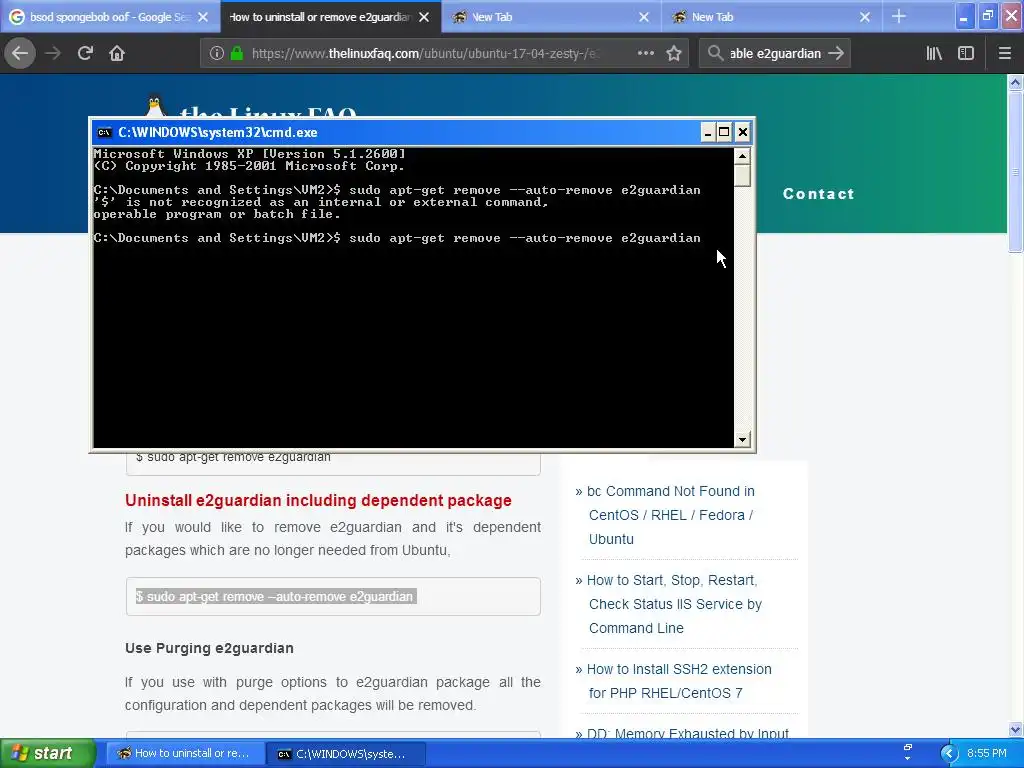Toggle the sidebar view icon
The image size is (1024, 768).
966,53
